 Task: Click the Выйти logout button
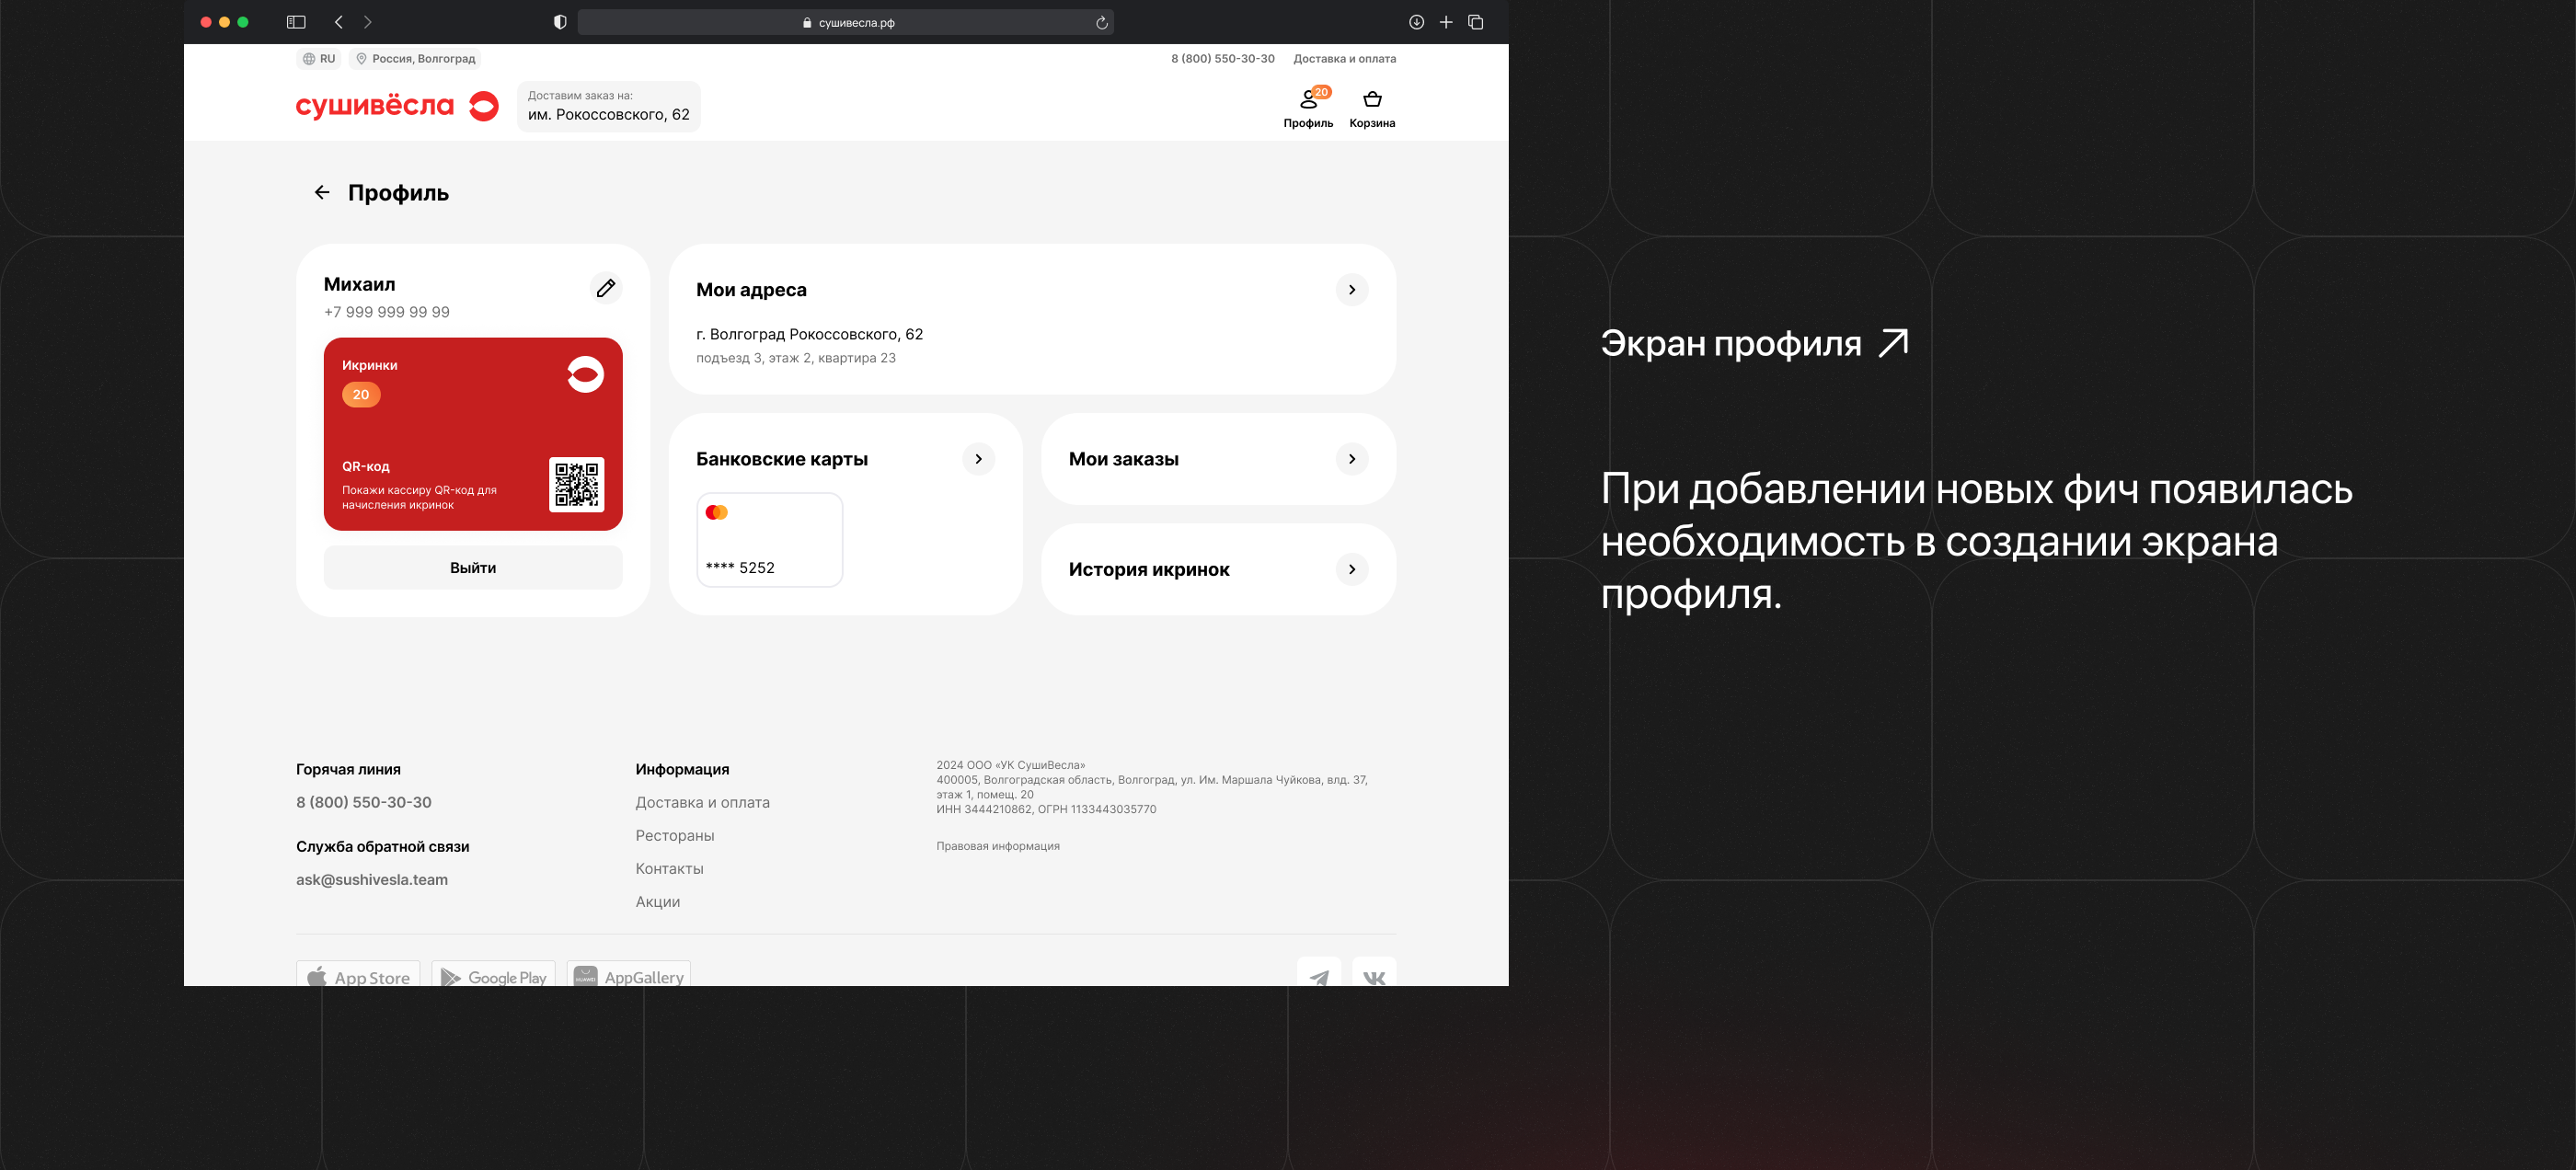click(473, 567)
